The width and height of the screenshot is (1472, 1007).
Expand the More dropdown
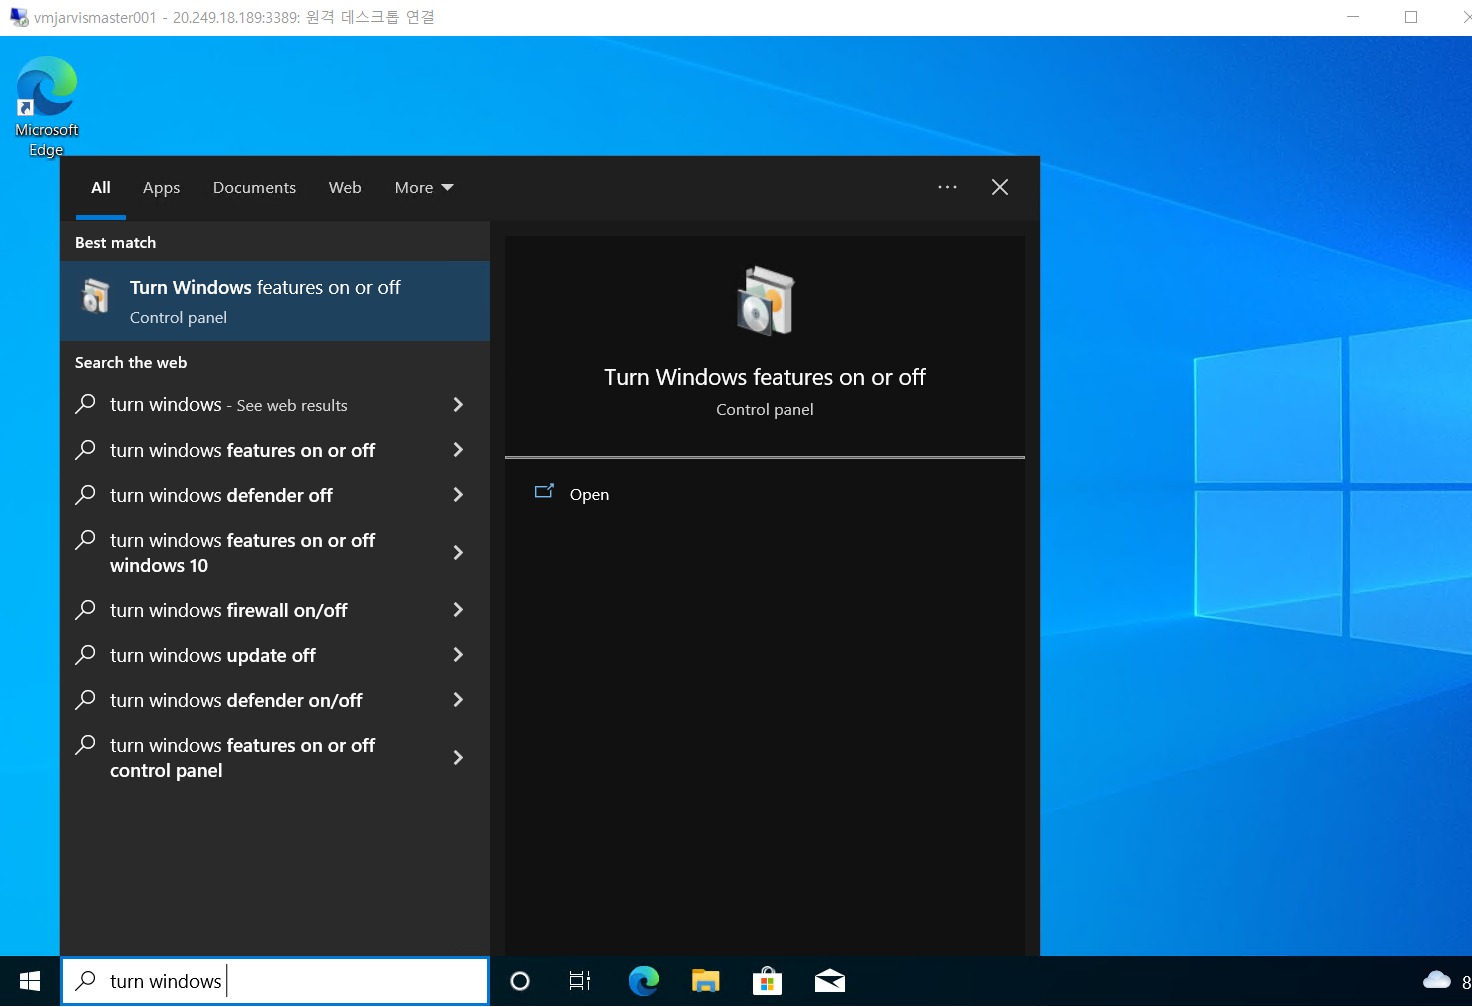[424, 188]
